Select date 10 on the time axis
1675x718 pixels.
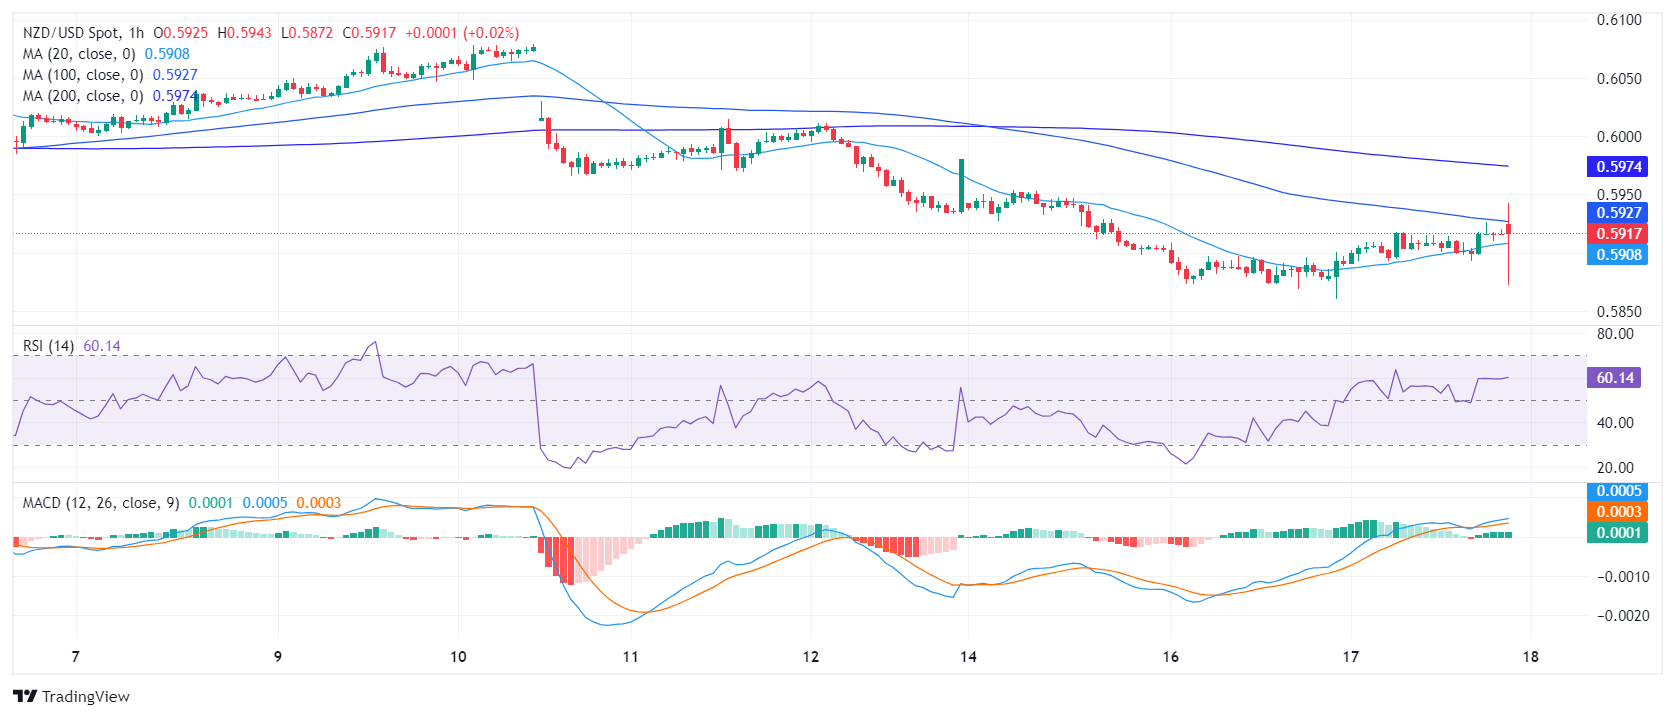coord(458,657)
